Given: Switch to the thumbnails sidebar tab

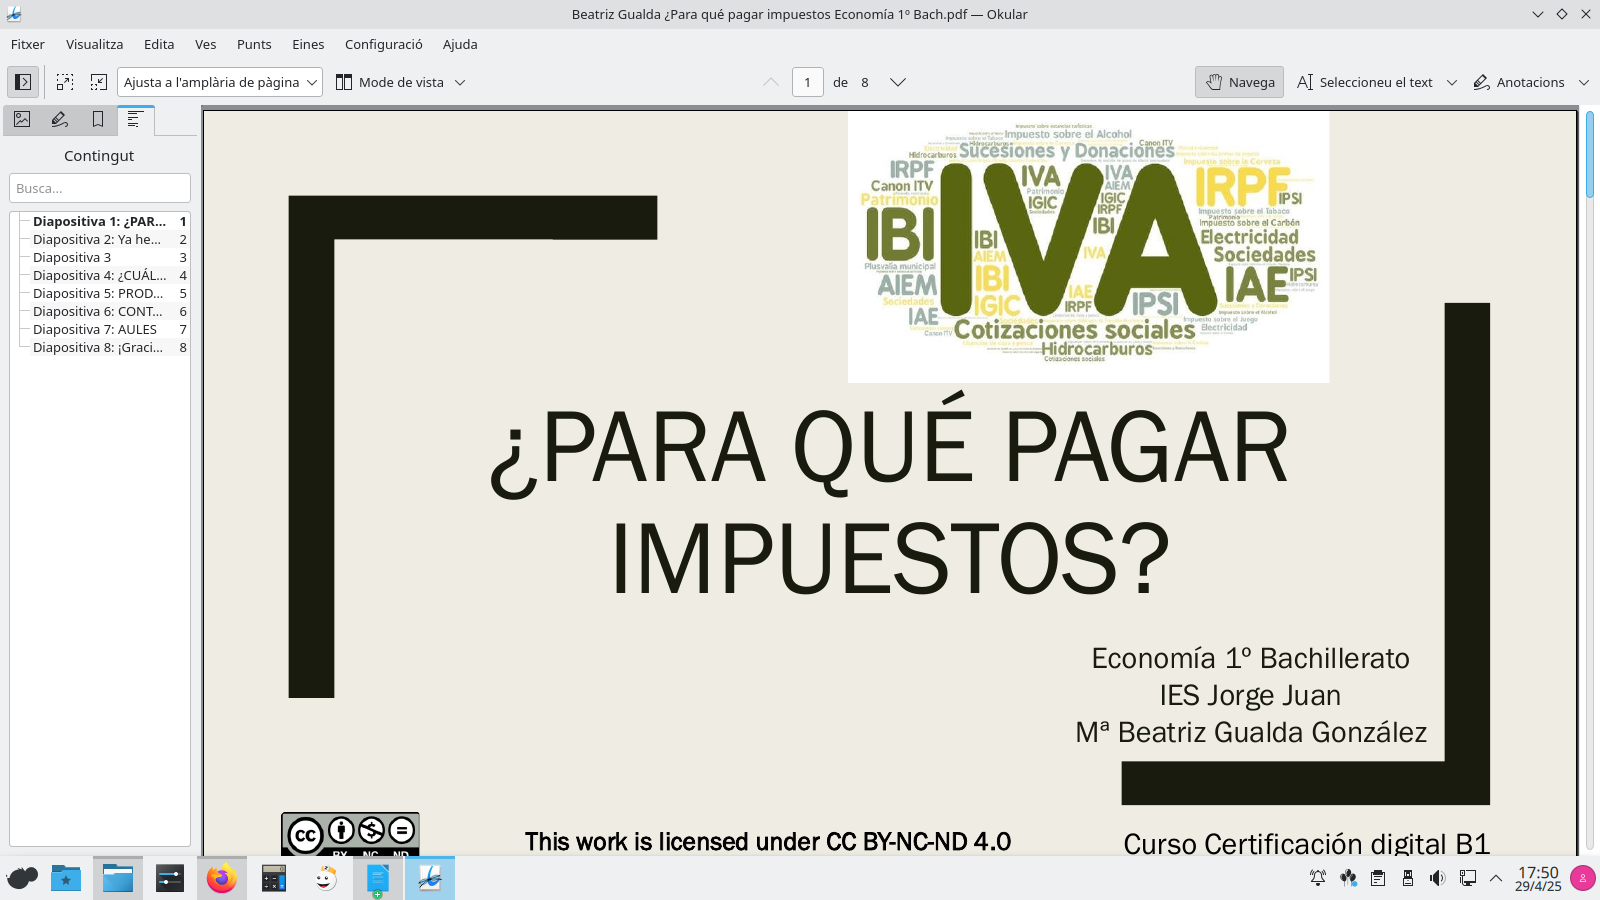Looking at the screenshot, I should click(22, 120).
